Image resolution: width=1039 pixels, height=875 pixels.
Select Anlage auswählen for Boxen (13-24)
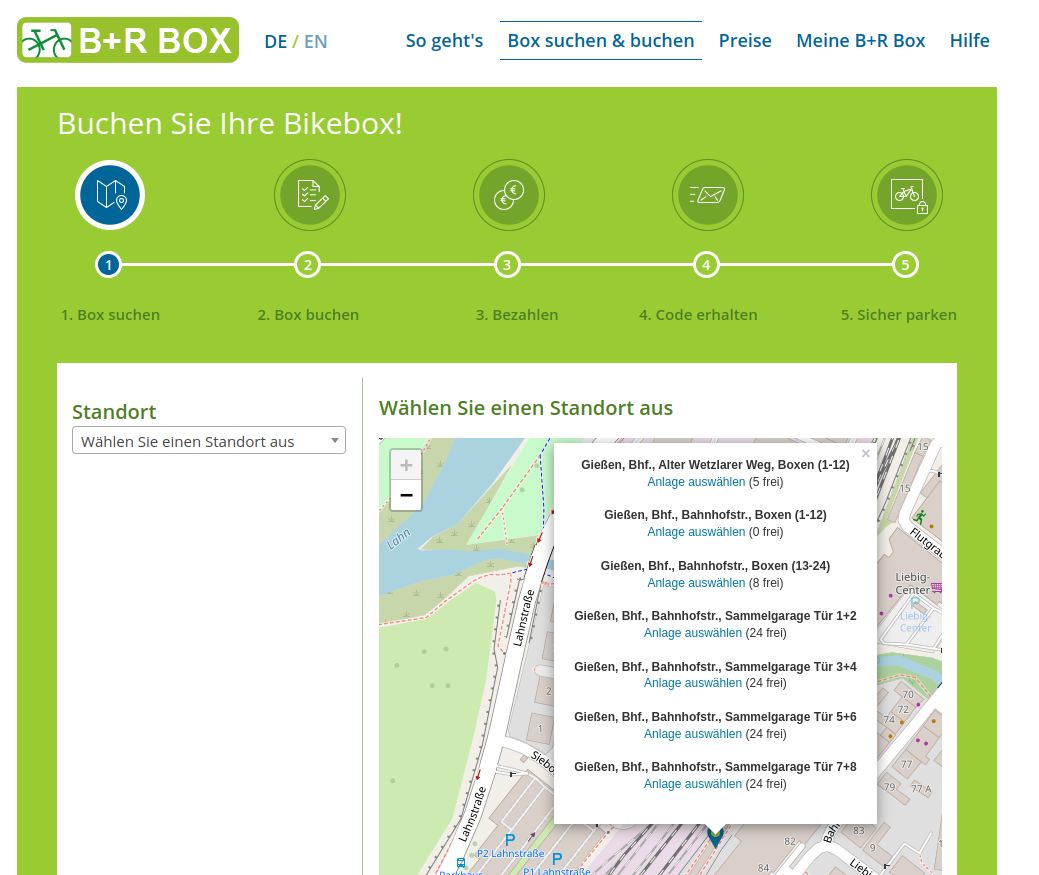[x=696, y=583]
